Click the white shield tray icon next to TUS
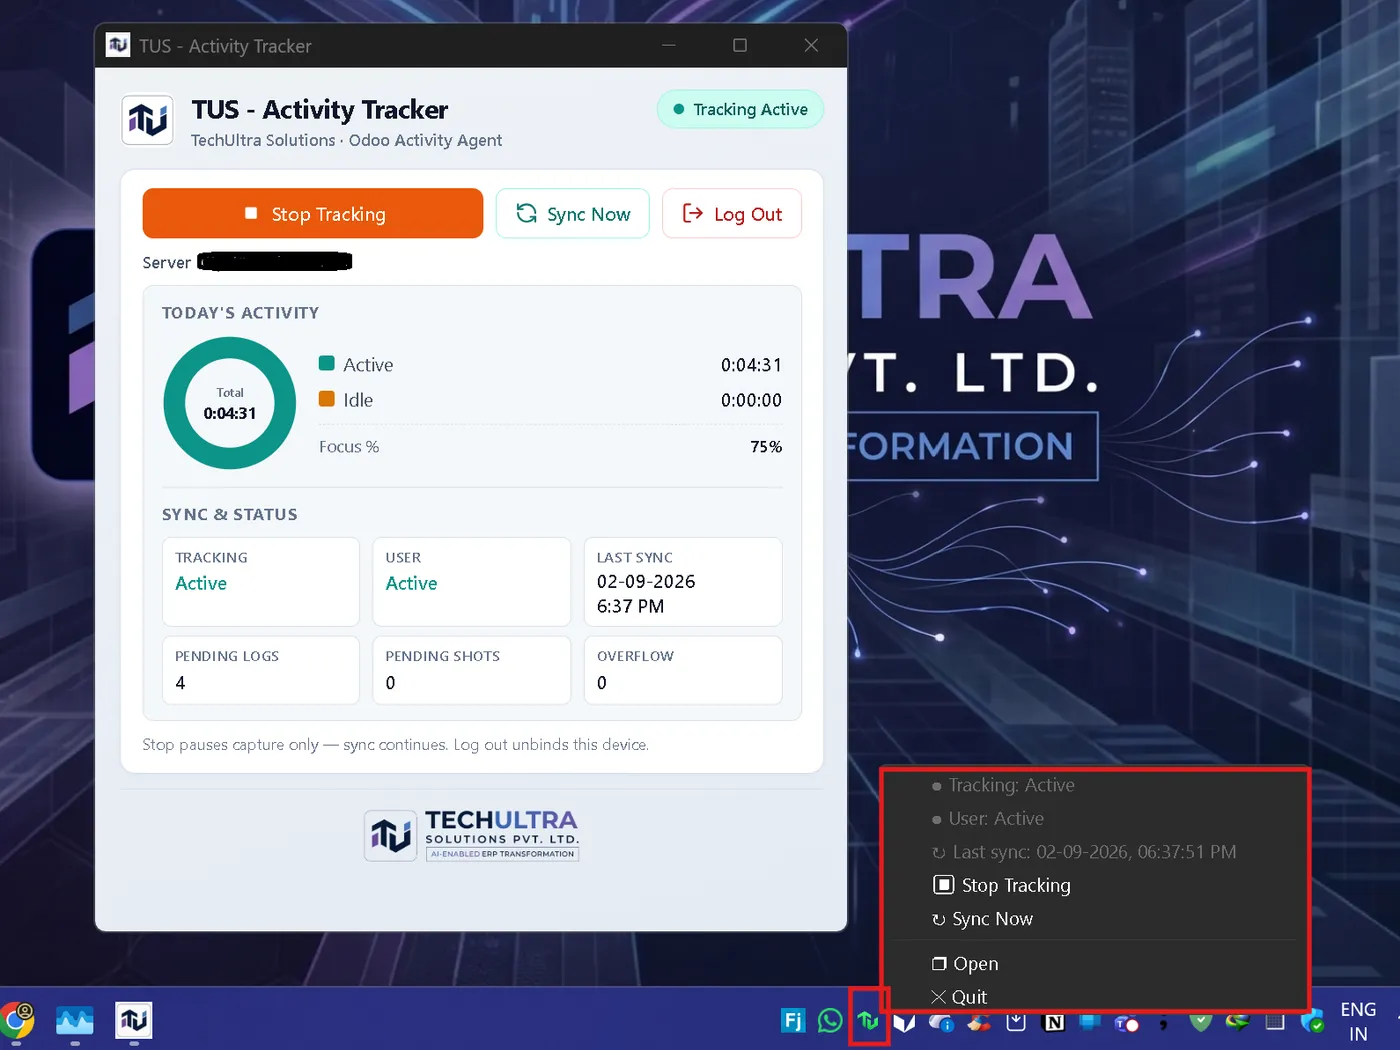1400x1050 pixels. [x=905, y=1022]
